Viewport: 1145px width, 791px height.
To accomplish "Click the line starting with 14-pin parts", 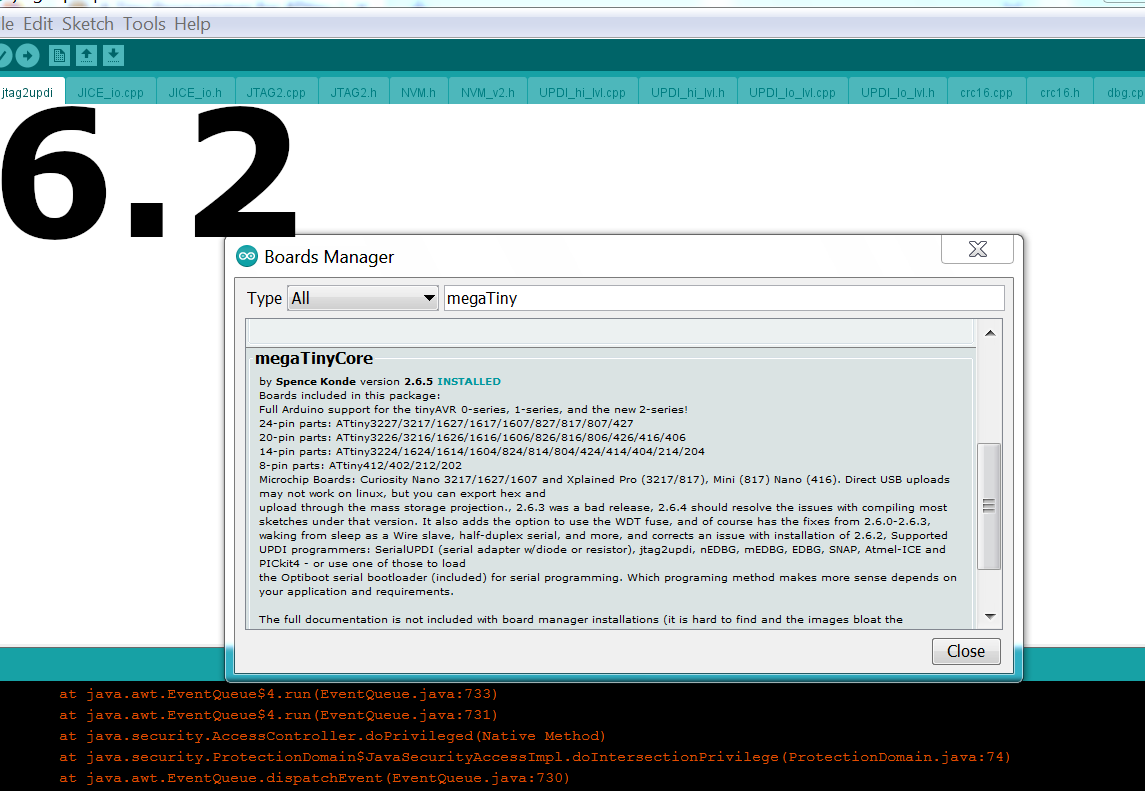I will pos(482,451).
